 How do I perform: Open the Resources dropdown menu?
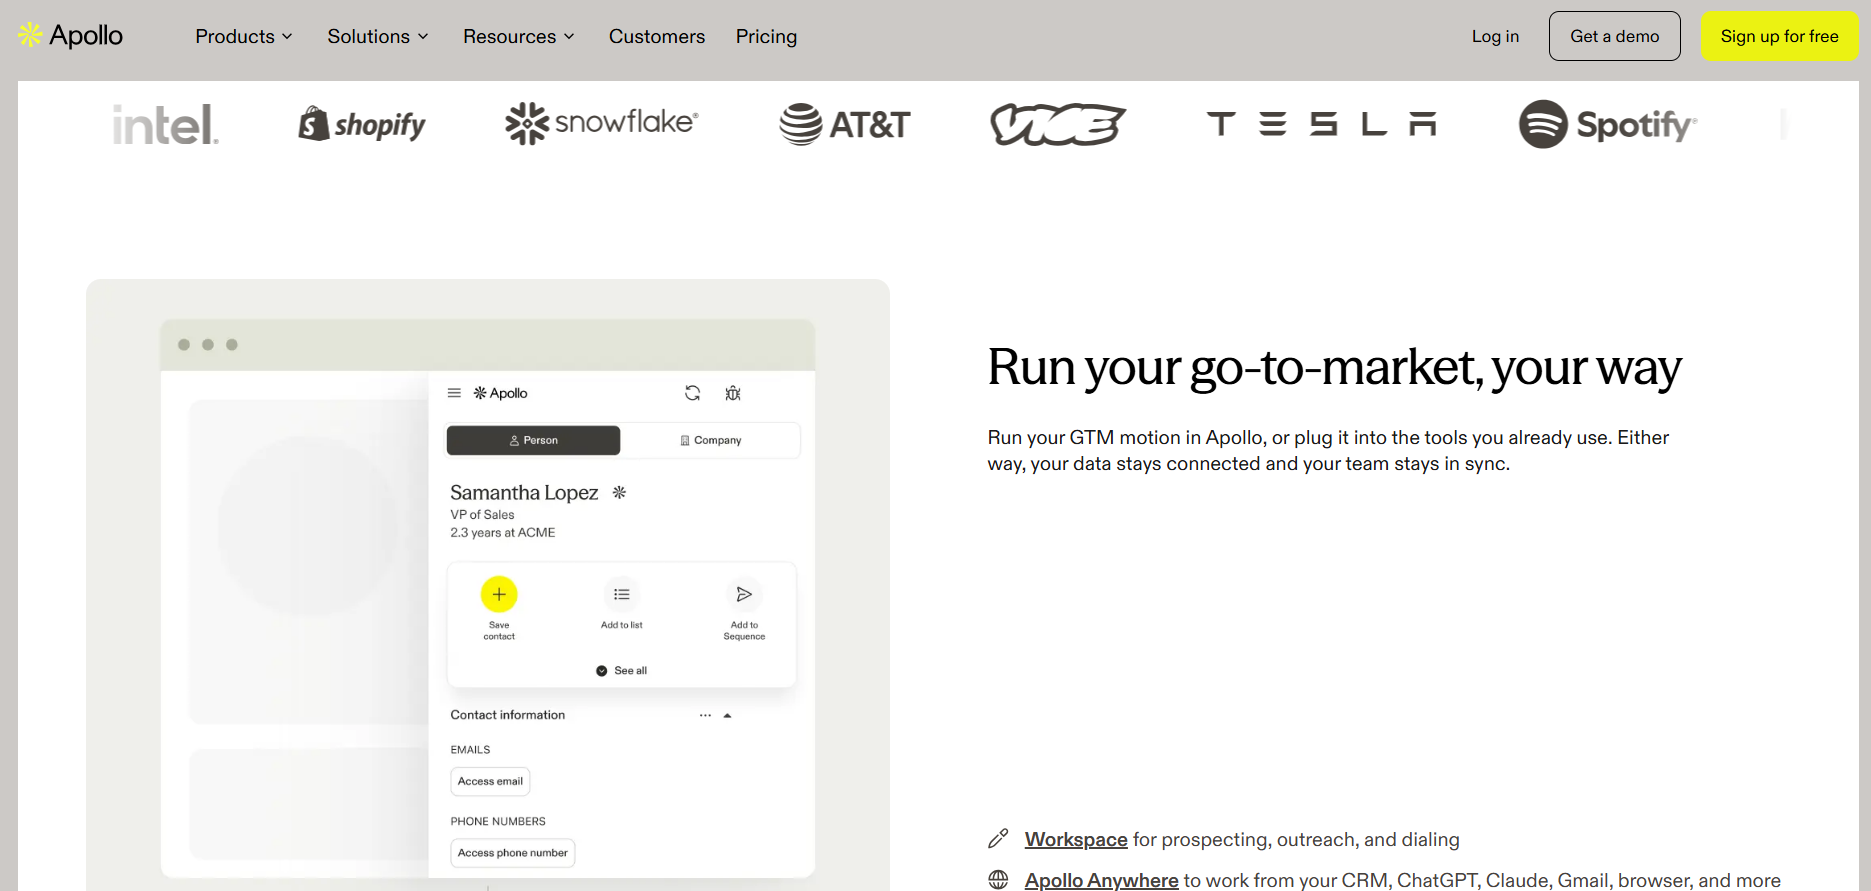(x=519, y=36)
